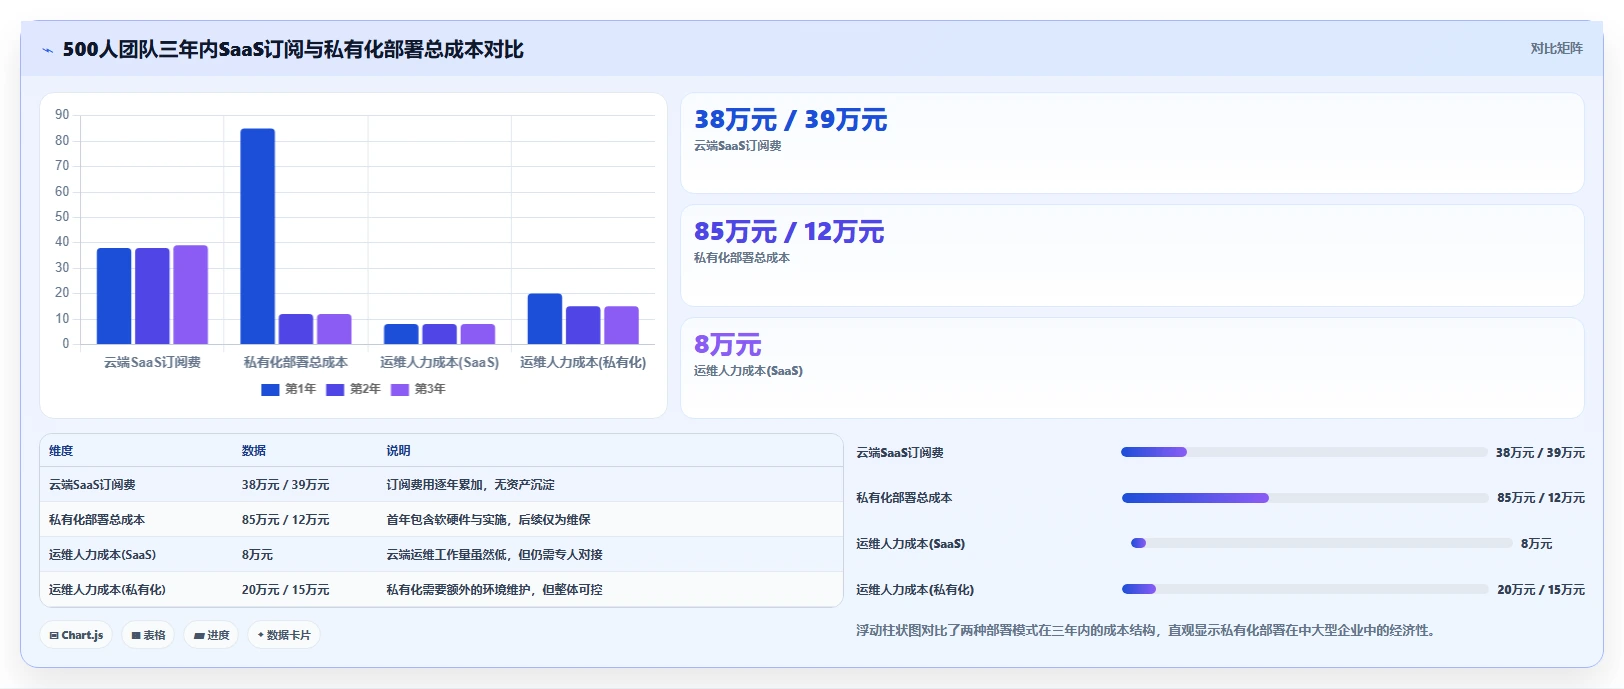Screen dimensions: 1624x689
Task: Select the cell 云端运维工作量虽然低，但仍需专人对接
Action: coord(495,555)
